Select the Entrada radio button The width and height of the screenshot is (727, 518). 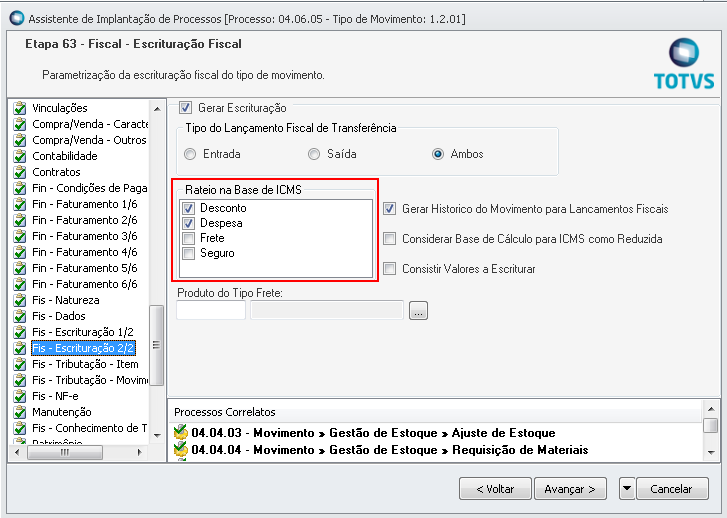pyautogui.click(x=190, y=154)
